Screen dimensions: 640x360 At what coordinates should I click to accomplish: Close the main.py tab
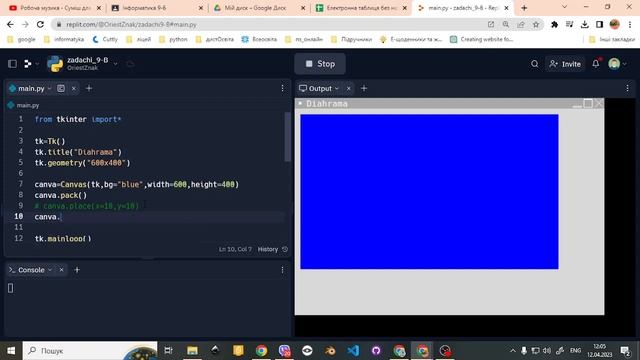coord(73,88)
